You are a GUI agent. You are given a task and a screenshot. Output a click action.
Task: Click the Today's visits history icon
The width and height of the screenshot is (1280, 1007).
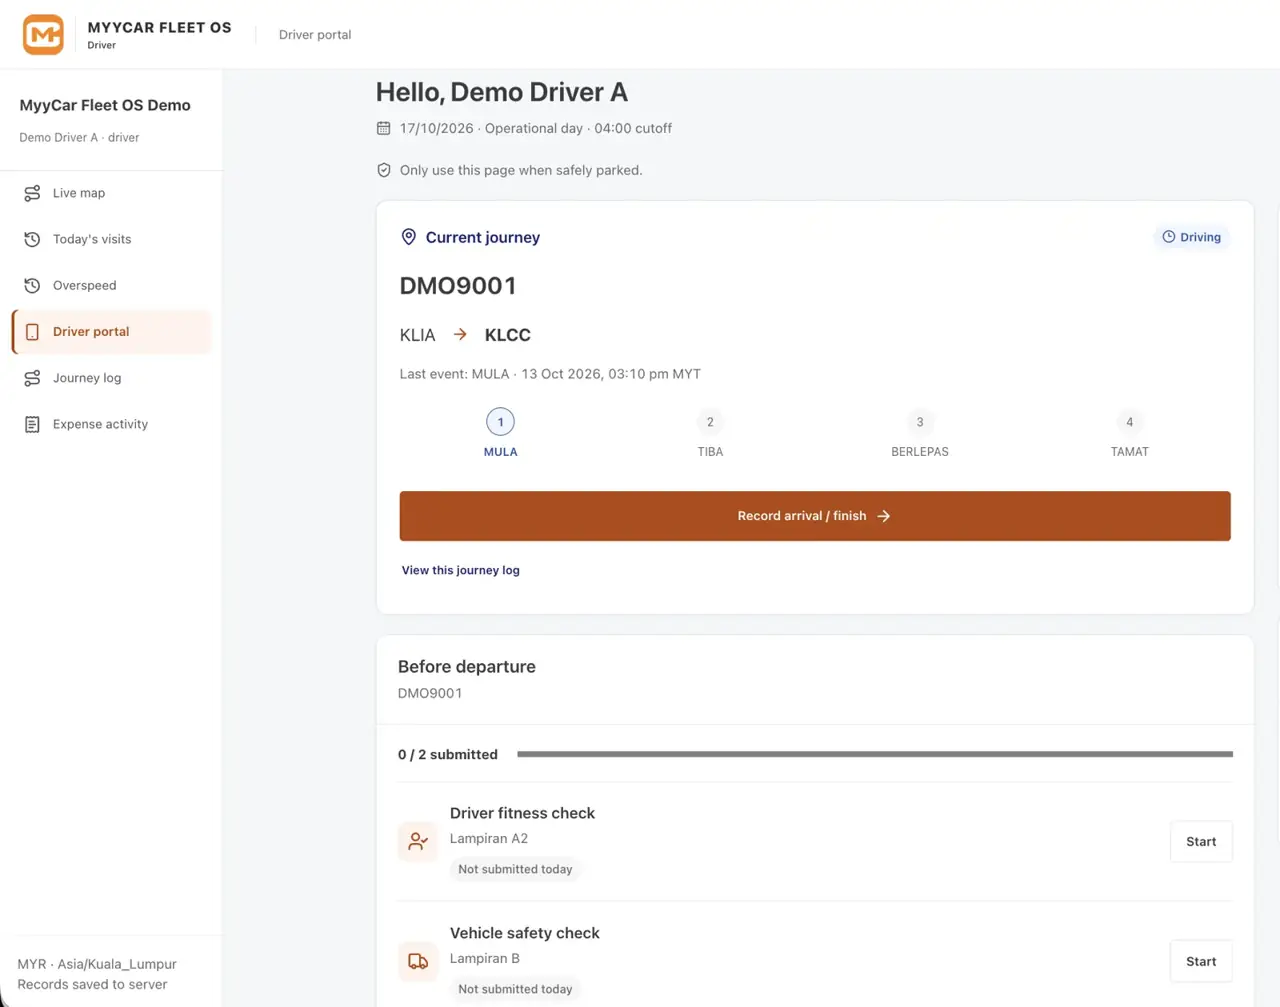32,239
